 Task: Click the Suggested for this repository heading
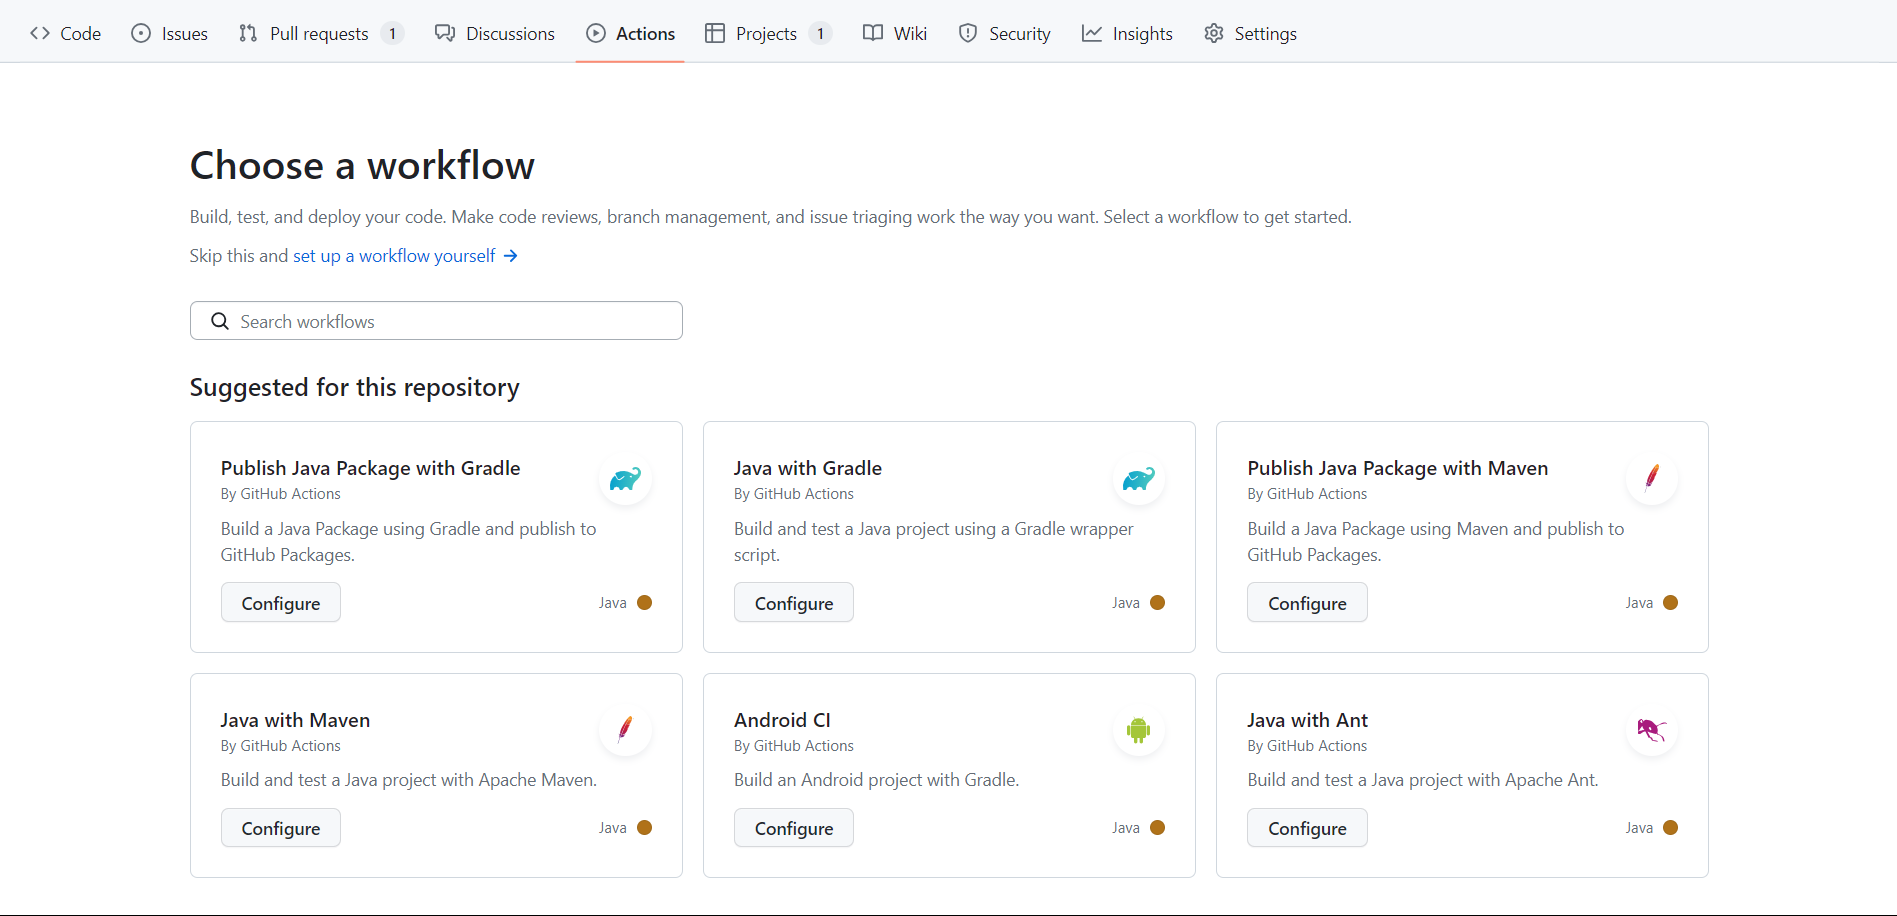click(355, 388)
